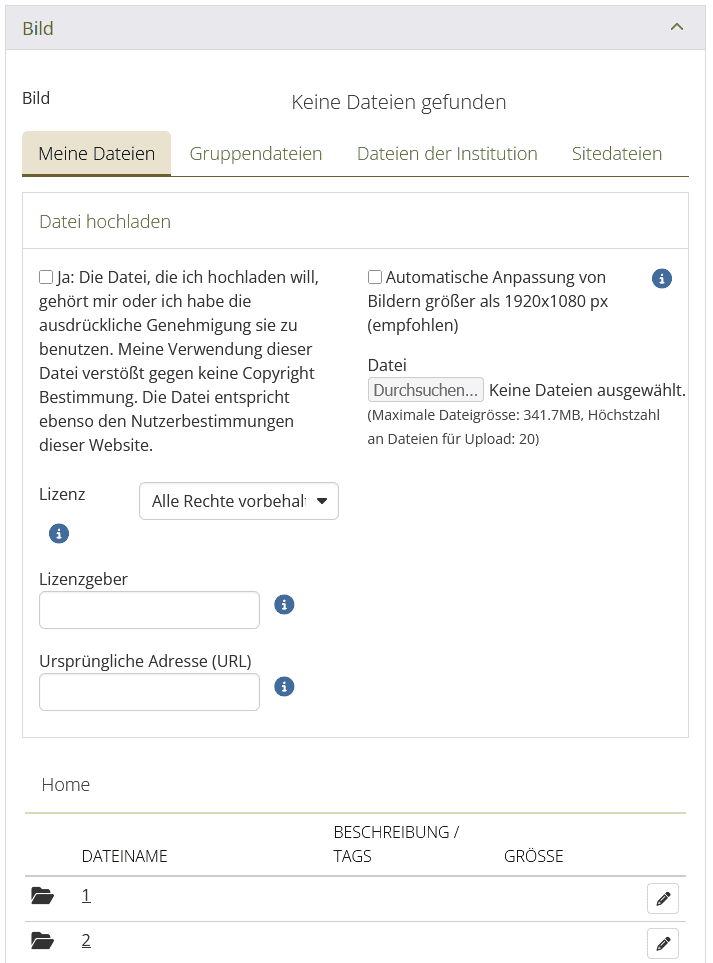Open the Dateien der Institution tab
Screen dimensions: 713x963
coord(447,154)
